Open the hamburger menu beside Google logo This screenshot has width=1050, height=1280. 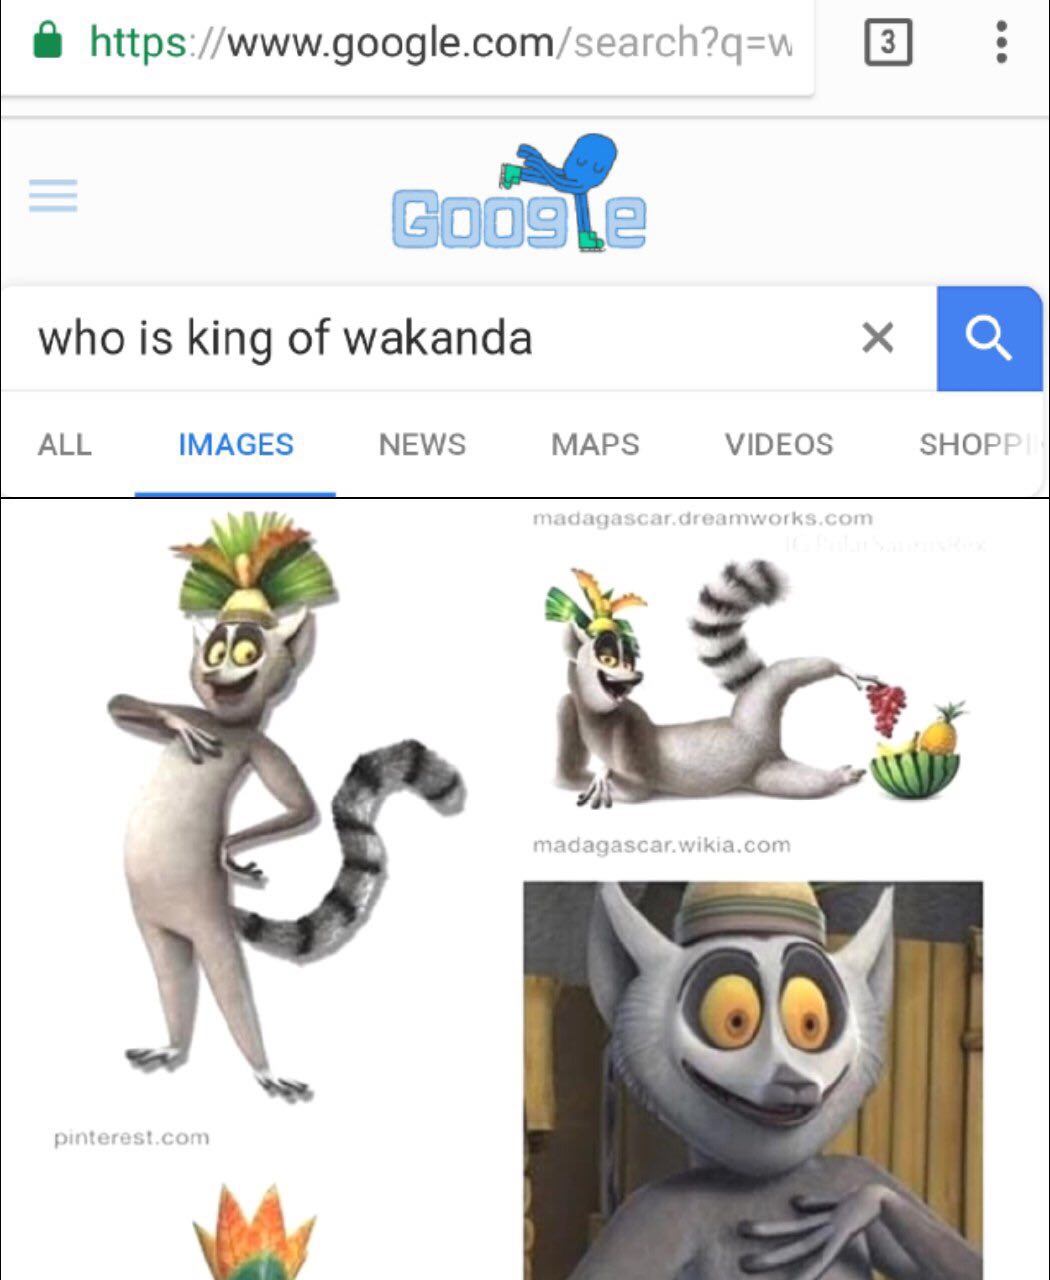tap(53, 196)
